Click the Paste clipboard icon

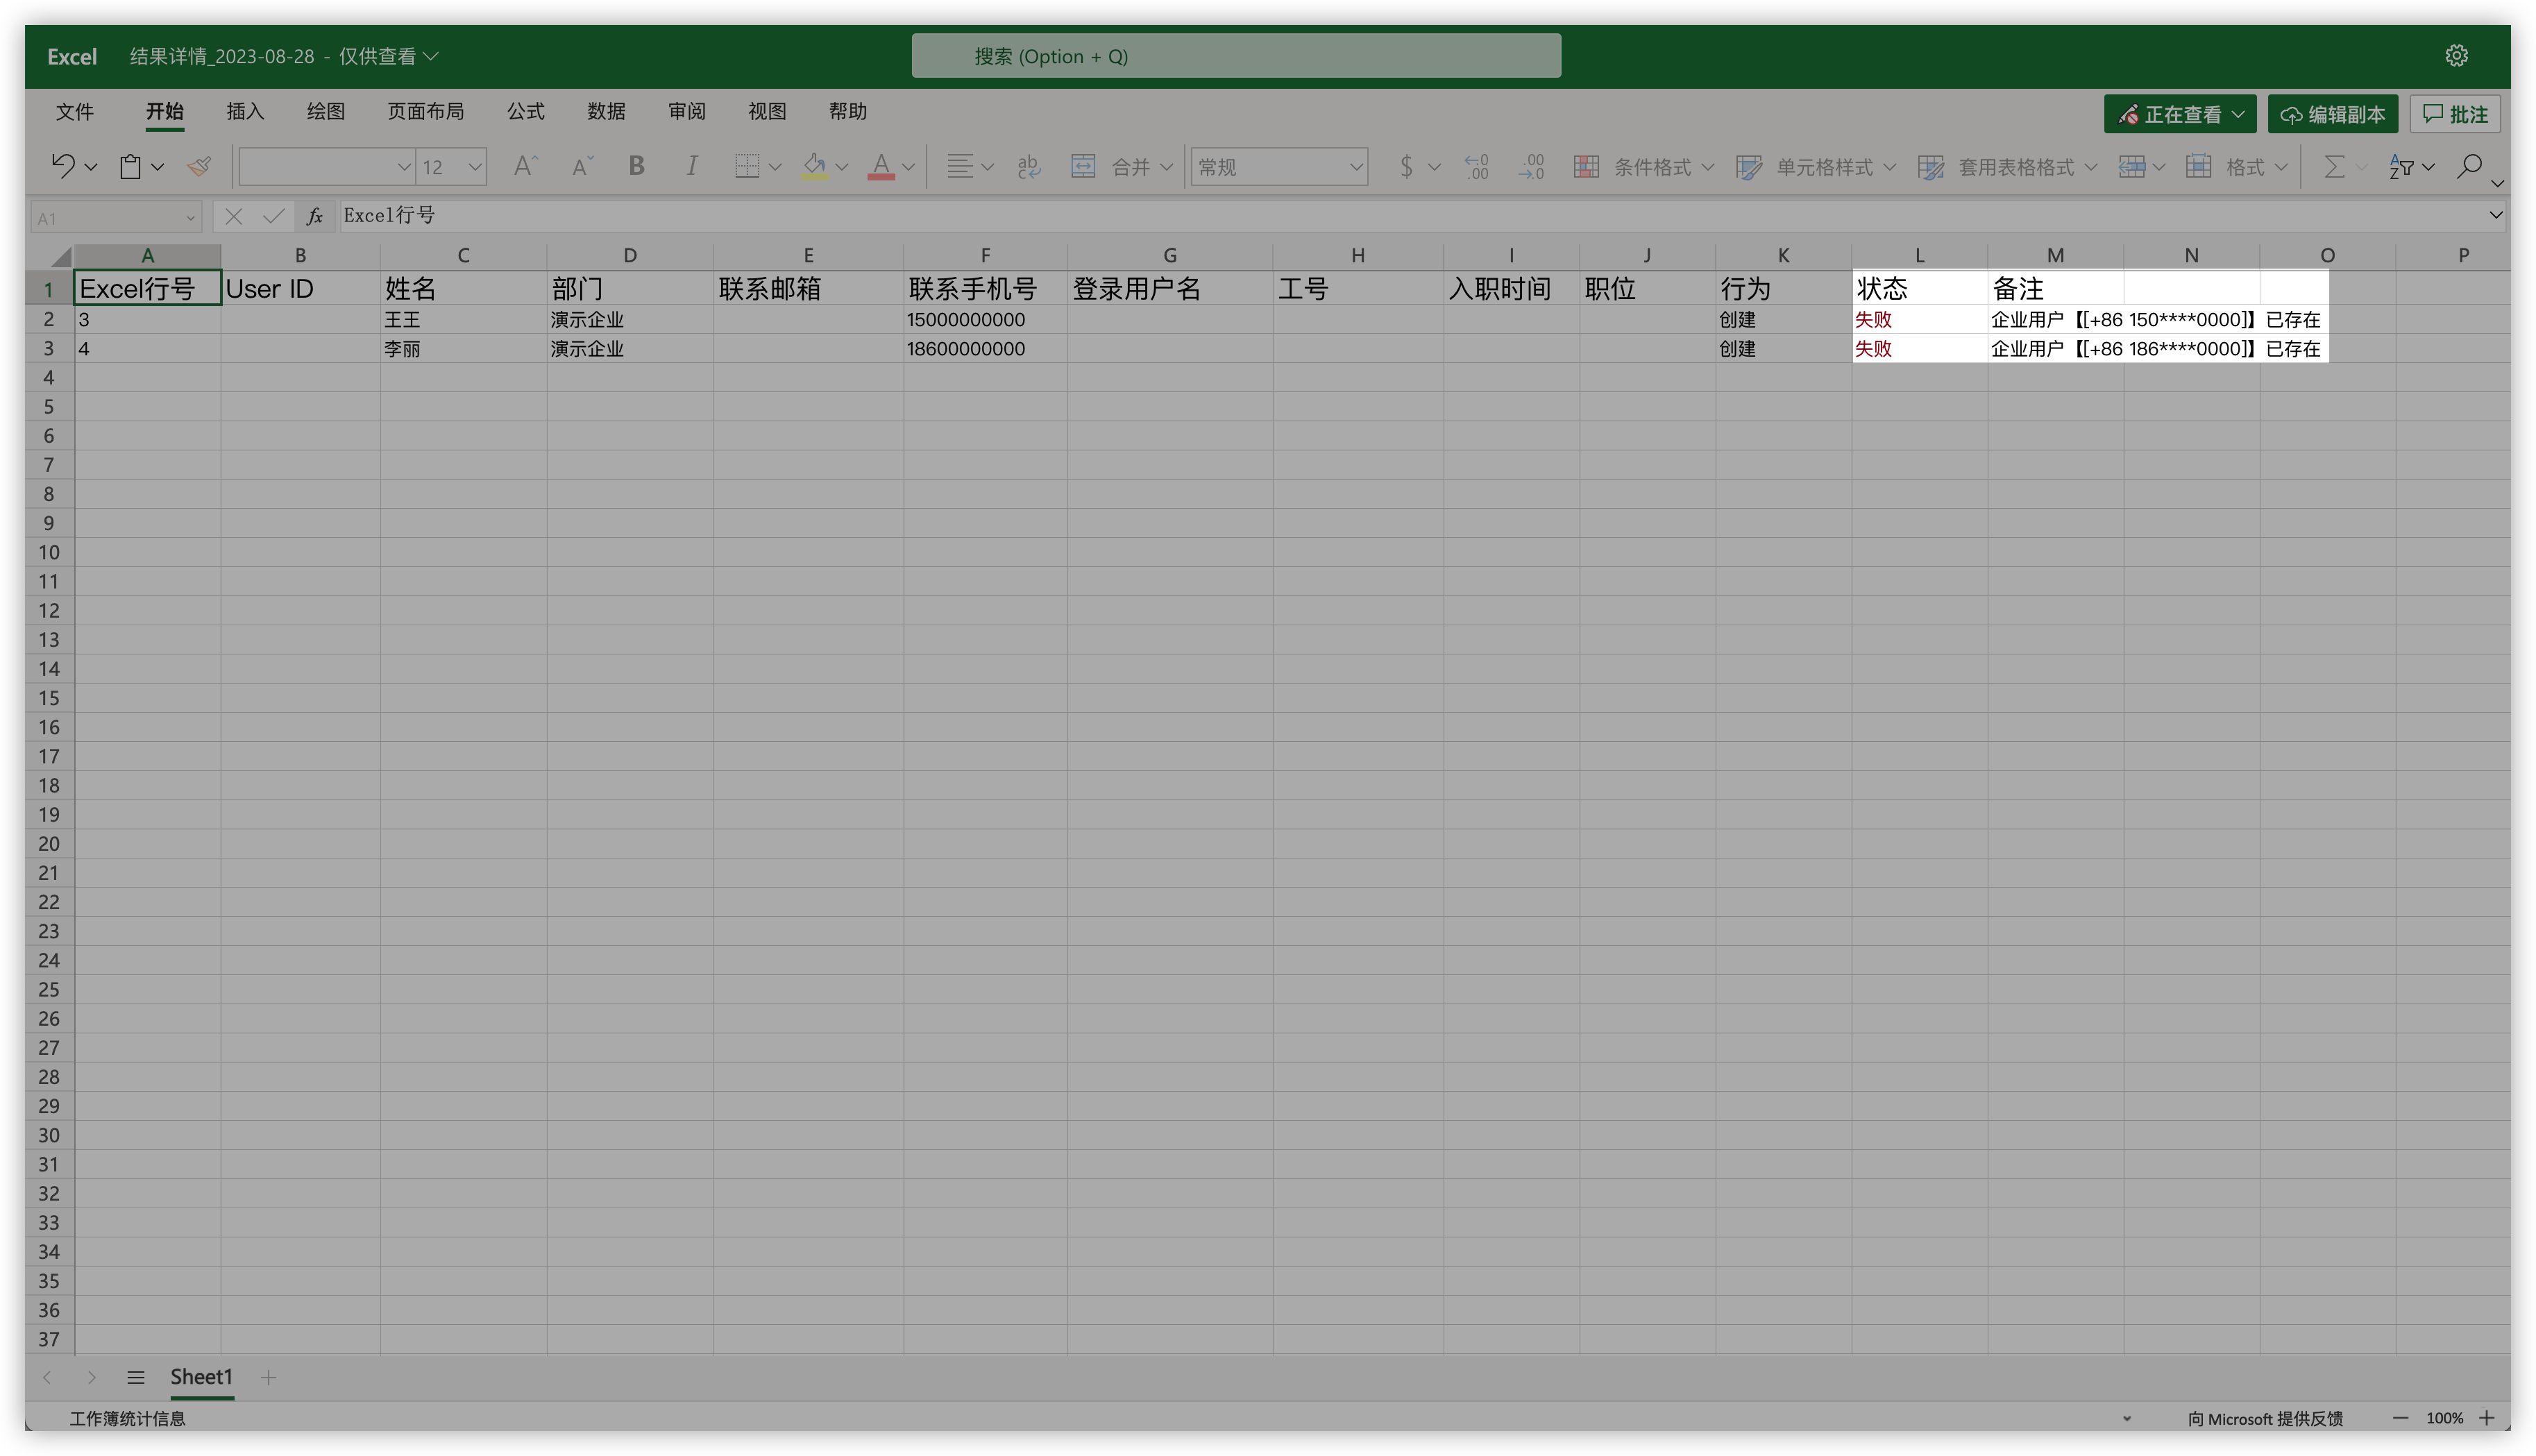(131, 166)
